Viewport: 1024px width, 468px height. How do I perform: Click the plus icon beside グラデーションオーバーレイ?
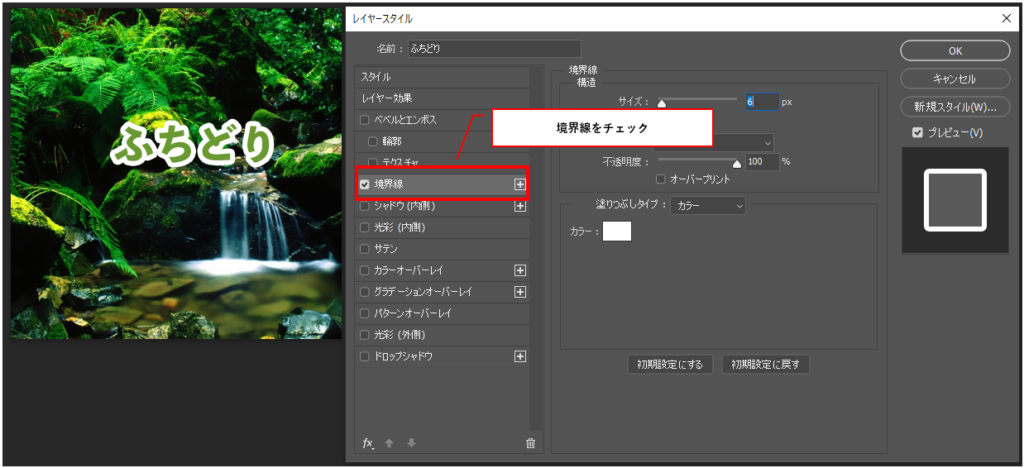(x=519, y=292)
